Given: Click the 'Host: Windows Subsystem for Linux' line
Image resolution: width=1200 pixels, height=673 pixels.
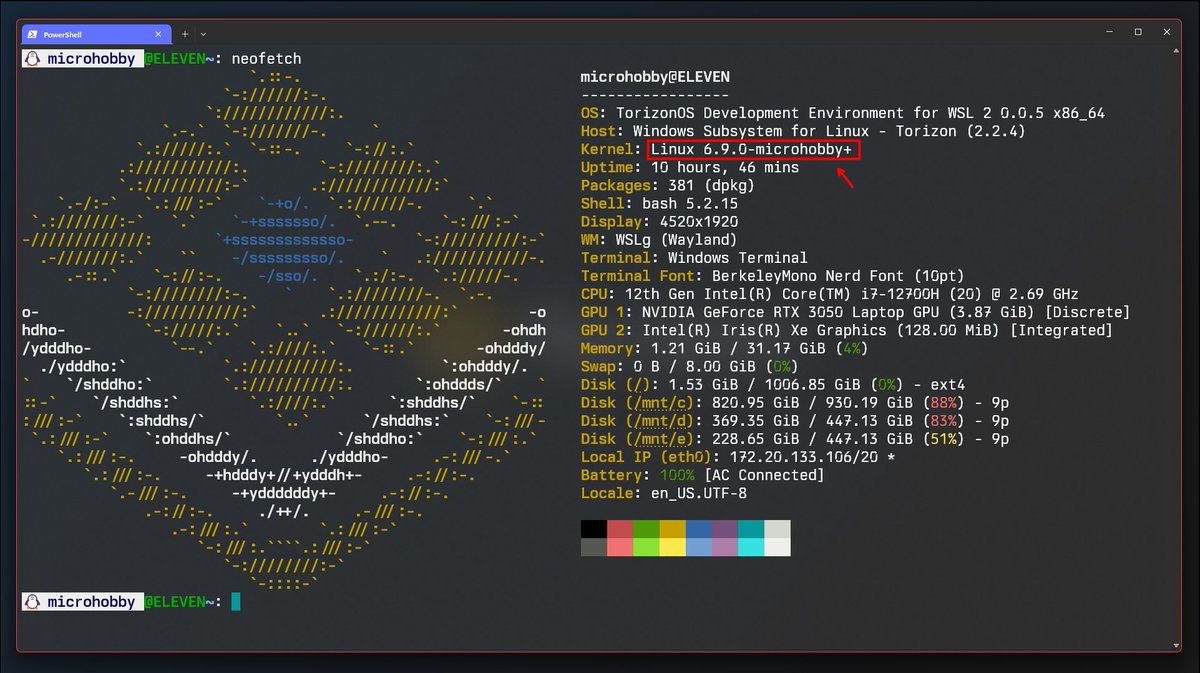Looking at the screenshot, I should pyautogui.click(x=803, y=132).
